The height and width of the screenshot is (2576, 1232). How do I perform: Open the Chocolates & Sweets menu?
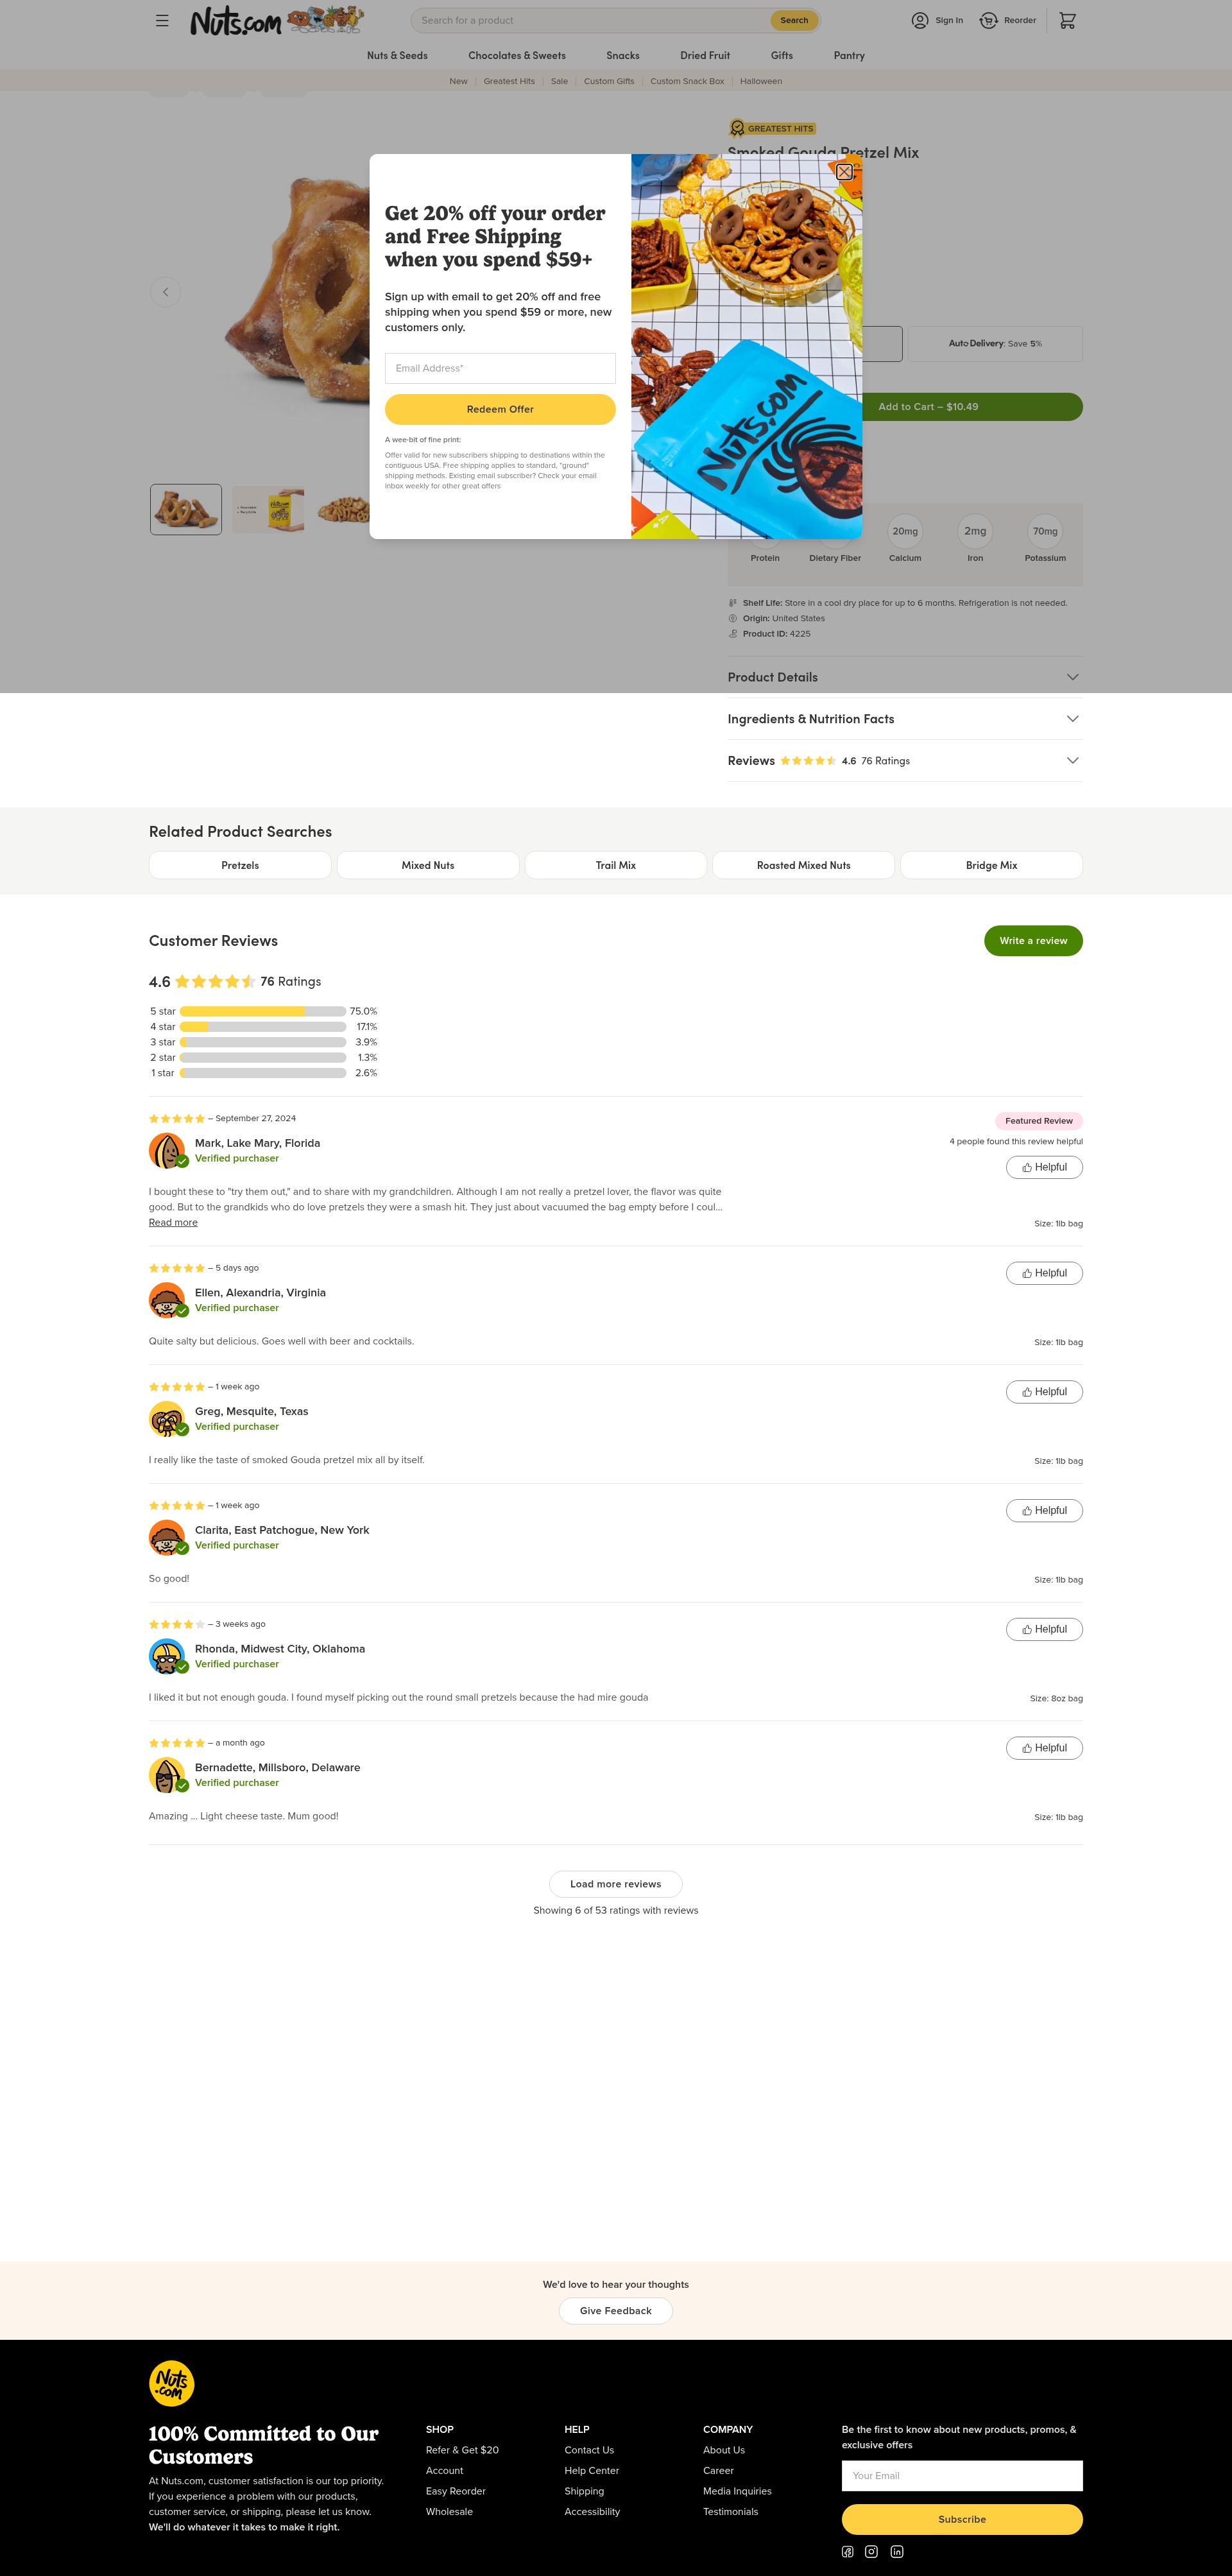click(x=517, y=56)
